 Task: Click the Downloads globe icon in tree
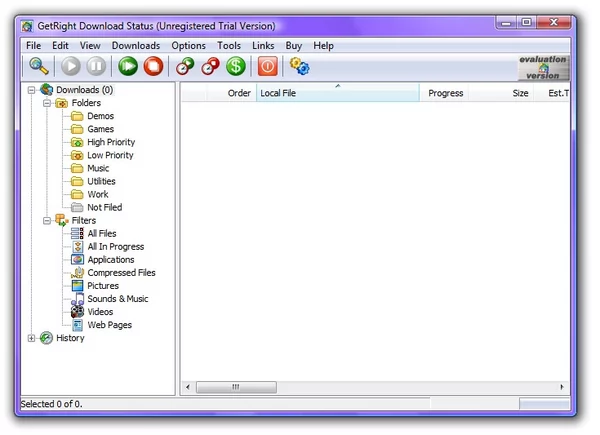tap(47, 90)
